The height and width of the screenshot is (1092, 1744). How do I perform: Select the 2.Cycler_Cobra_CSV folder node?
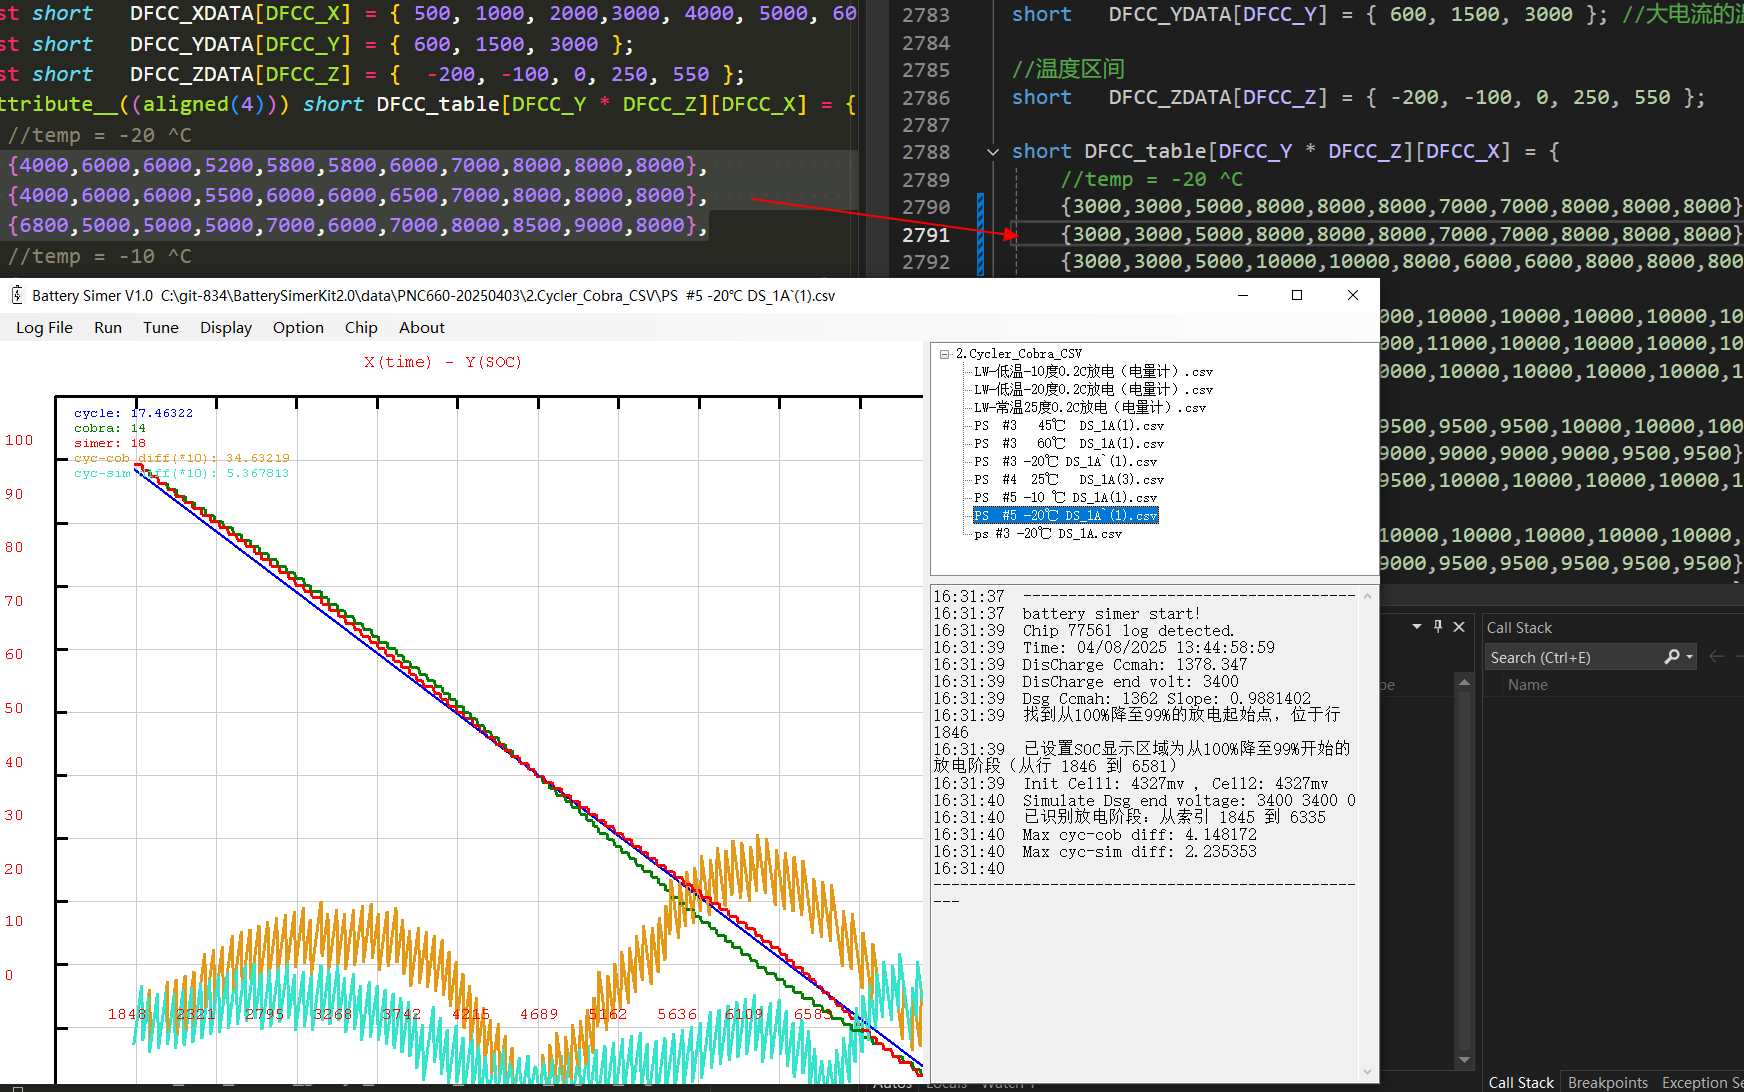click(1019, 354)
